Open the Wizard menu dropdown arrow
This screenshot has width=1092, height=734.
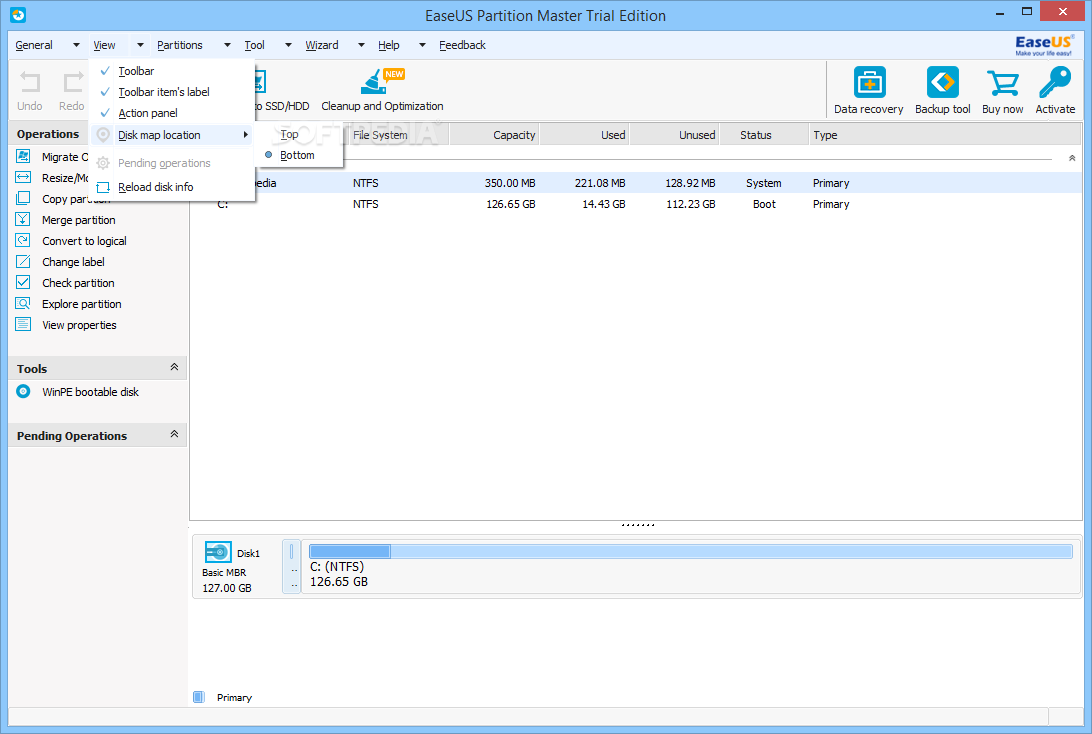pyautogui.click(x=361, y=45)
